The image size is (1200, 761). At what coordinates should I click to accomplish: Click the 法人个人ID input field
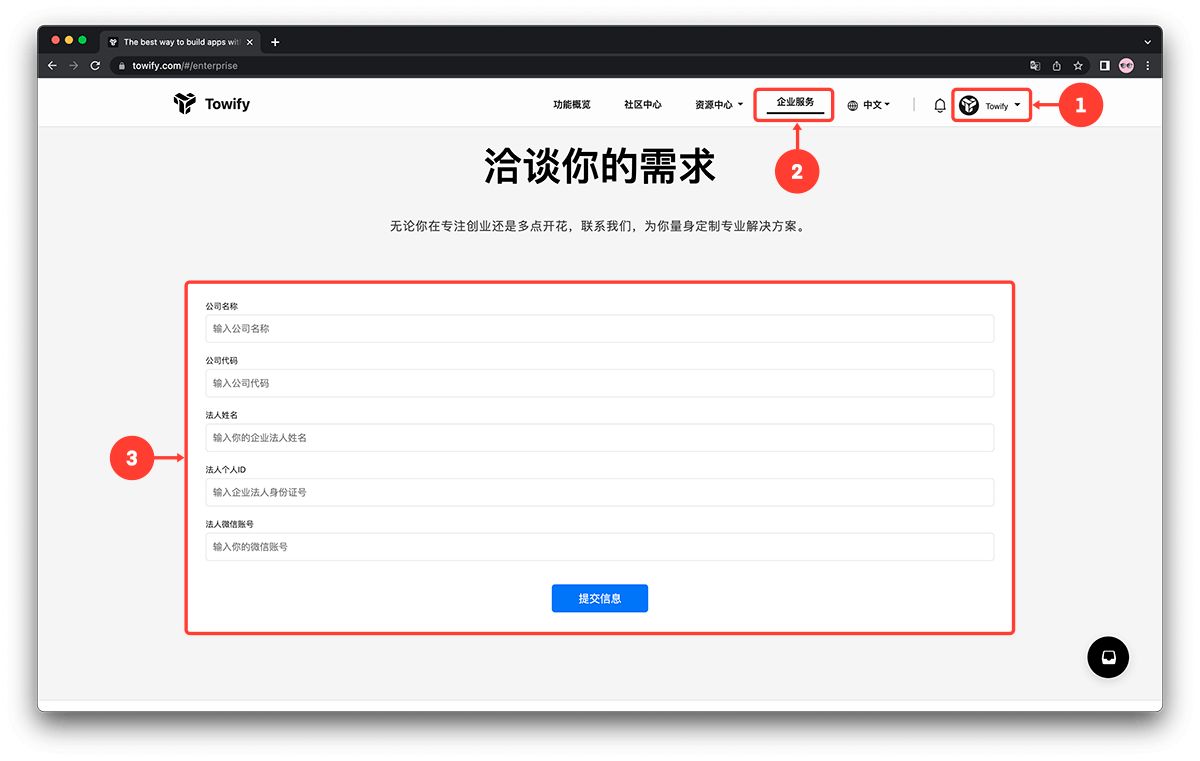click(x=600, y=492)
